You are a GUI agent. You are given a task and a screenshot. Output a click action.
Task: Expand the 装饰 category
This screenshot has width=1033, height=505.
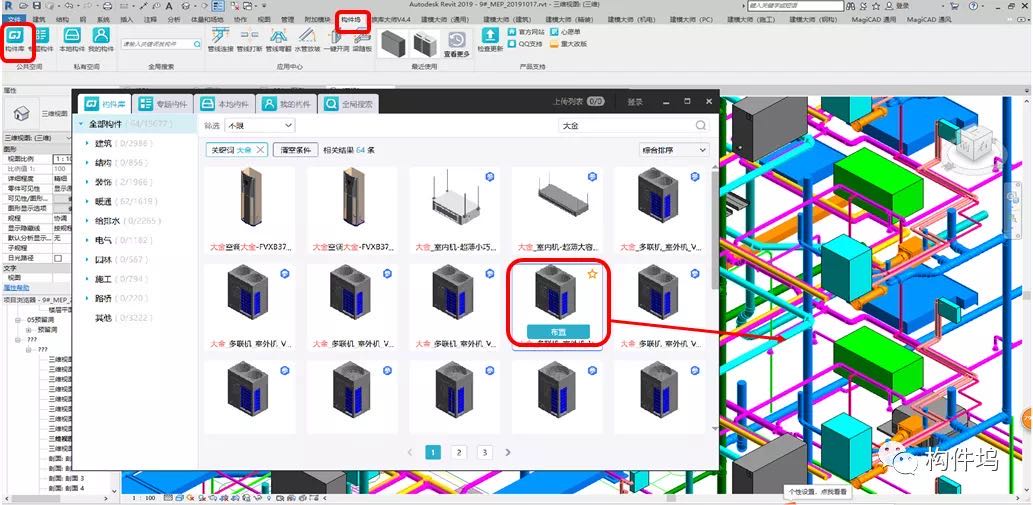click(x=87, y=182)
